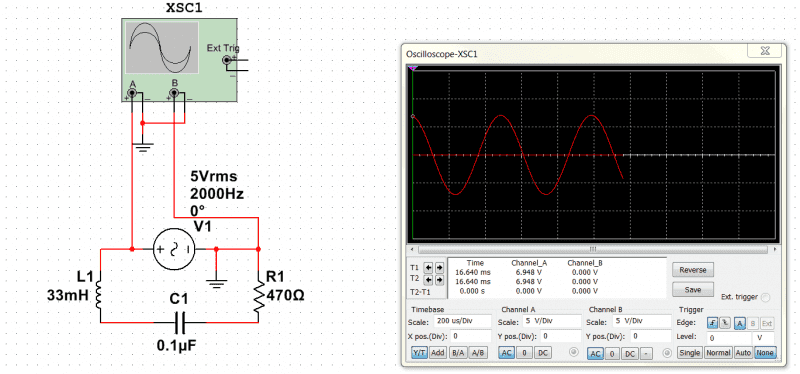Image resolution: width=800 pixels, height=374 pixels.
Task: Click the Reverse button
Action: [x=693, y=269]
